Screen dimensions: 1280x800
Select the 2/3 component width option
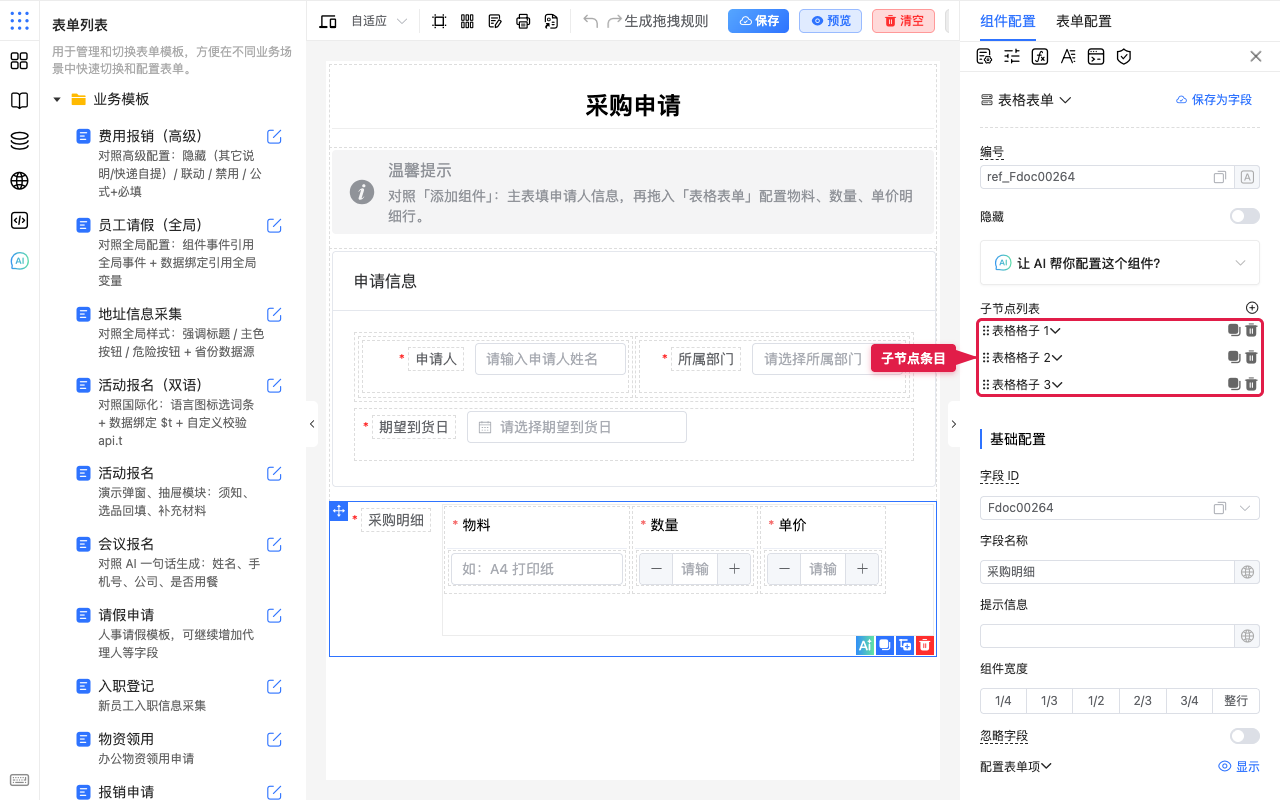pyautogui.click(x=1143, y=701)
